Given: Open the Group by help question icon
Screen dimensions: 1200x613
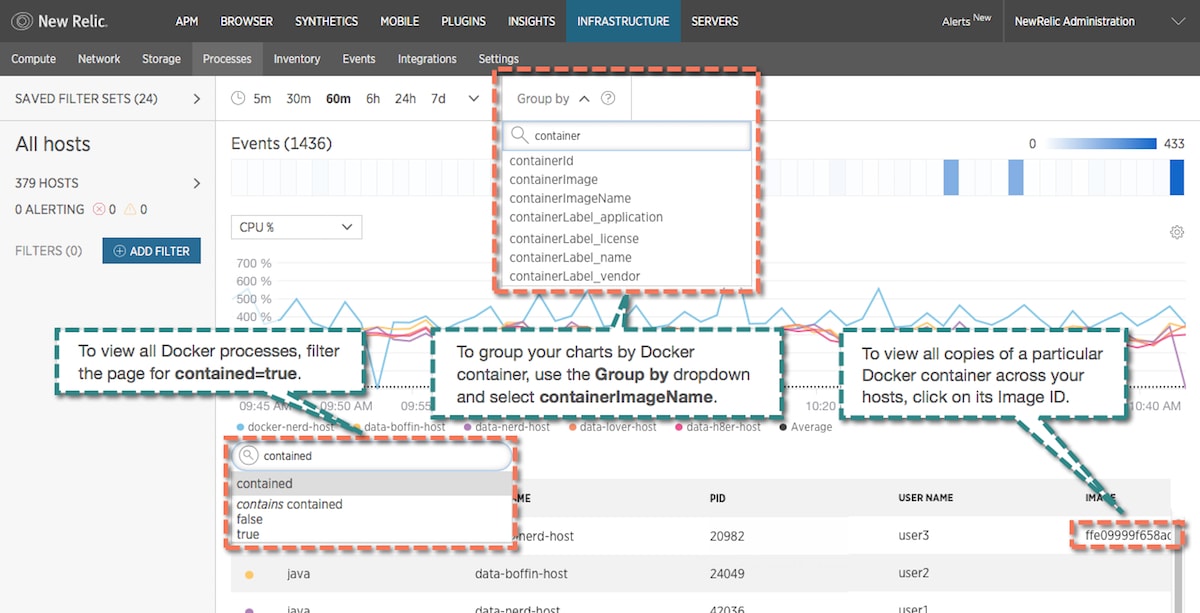Looking at the screenshot, I should pos(608,99).
